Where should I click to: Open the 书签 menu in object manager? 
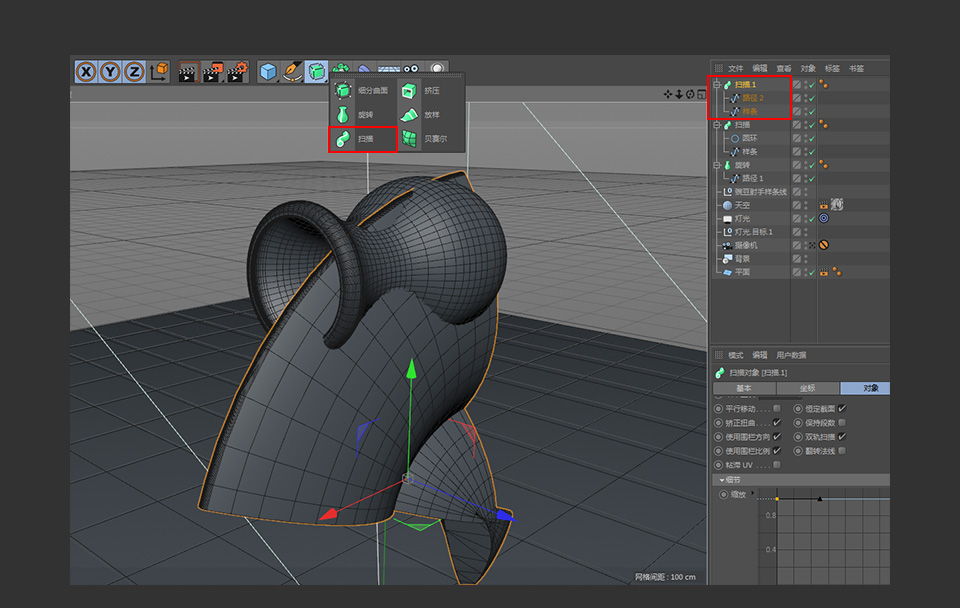tap(857, 69)
